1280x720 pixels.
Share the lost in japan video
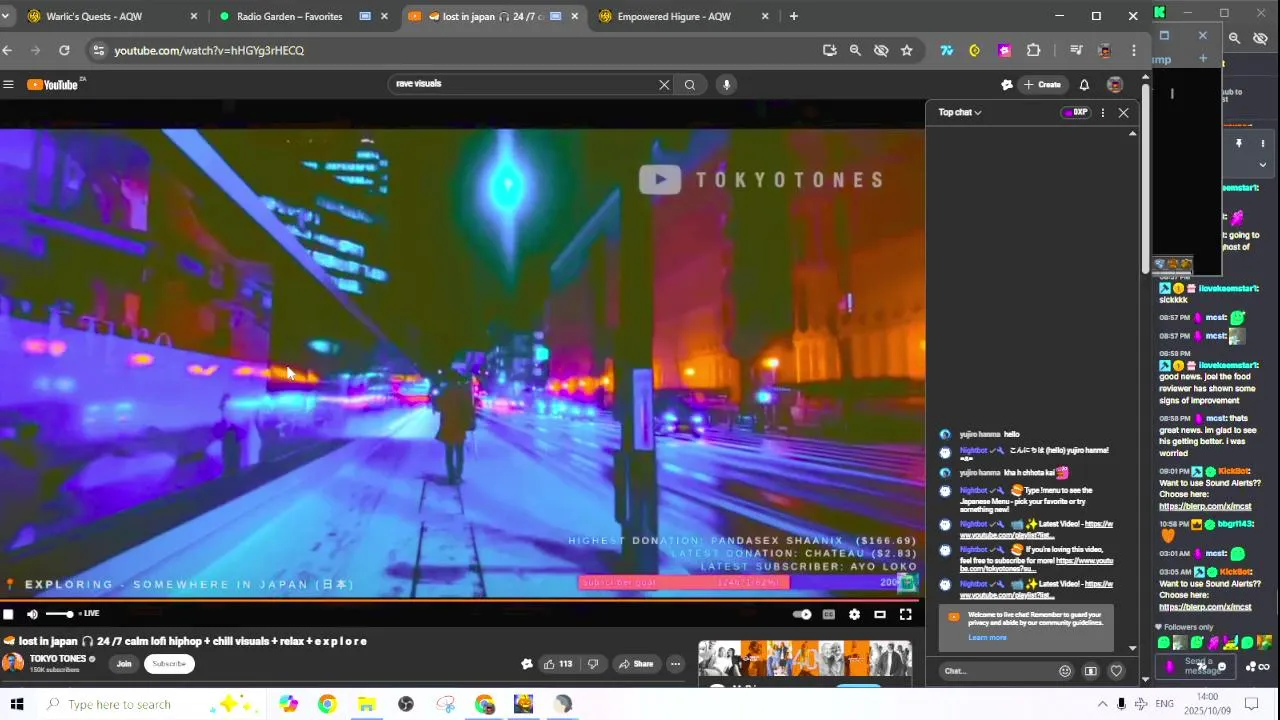click(635, 664)
